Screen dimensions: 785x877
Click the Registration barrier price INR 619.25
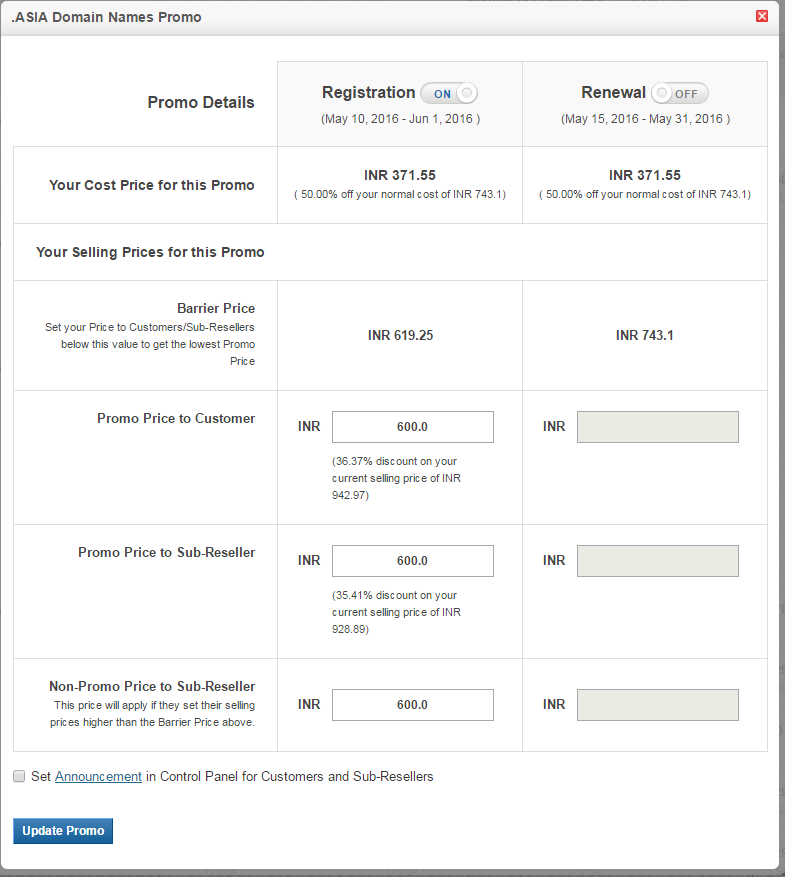[400, 336]
